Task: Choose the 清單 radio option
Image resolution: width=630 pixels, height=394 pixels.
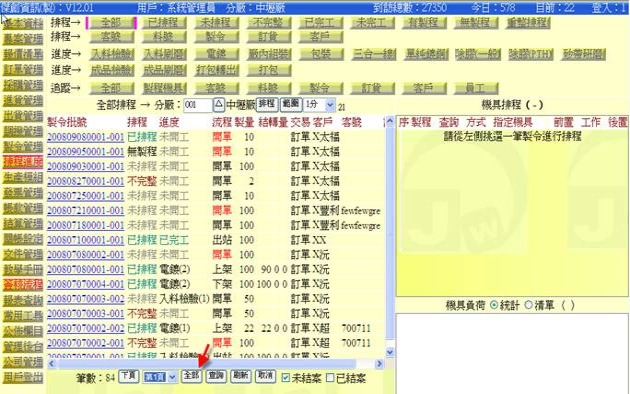Action: click(x=528, y=305)
